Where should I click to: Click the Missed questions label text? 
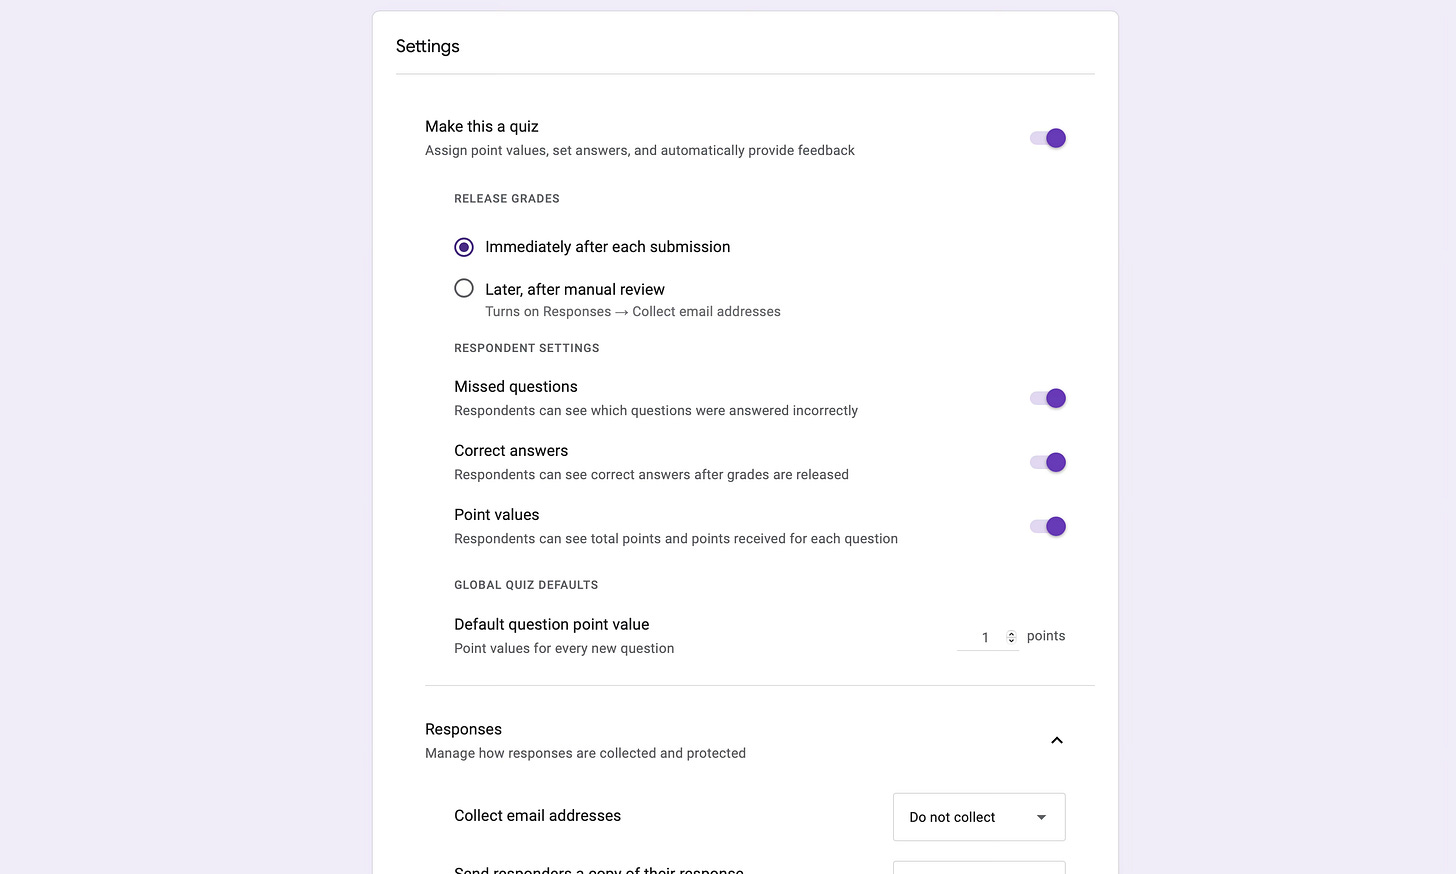(x=516, y=386)
